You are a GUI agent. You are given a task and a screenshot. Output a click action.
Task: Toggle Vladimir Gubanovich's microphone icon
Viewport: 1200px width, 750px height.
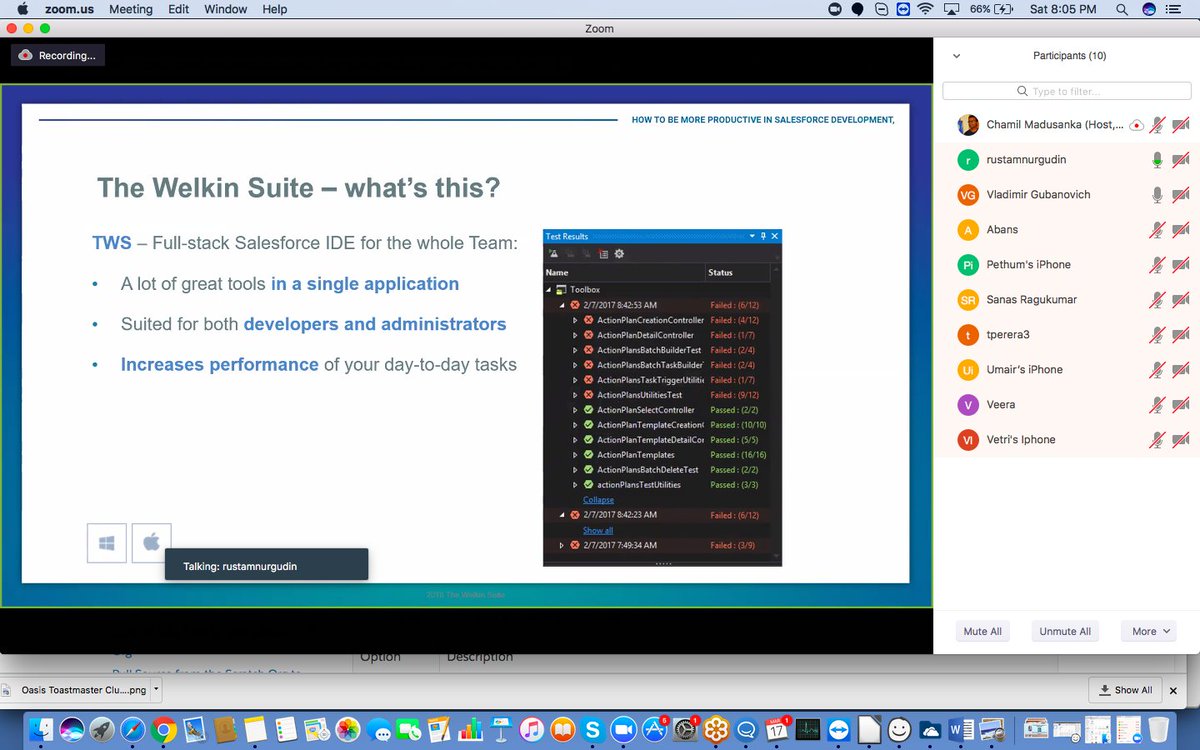click(1157, 195)
